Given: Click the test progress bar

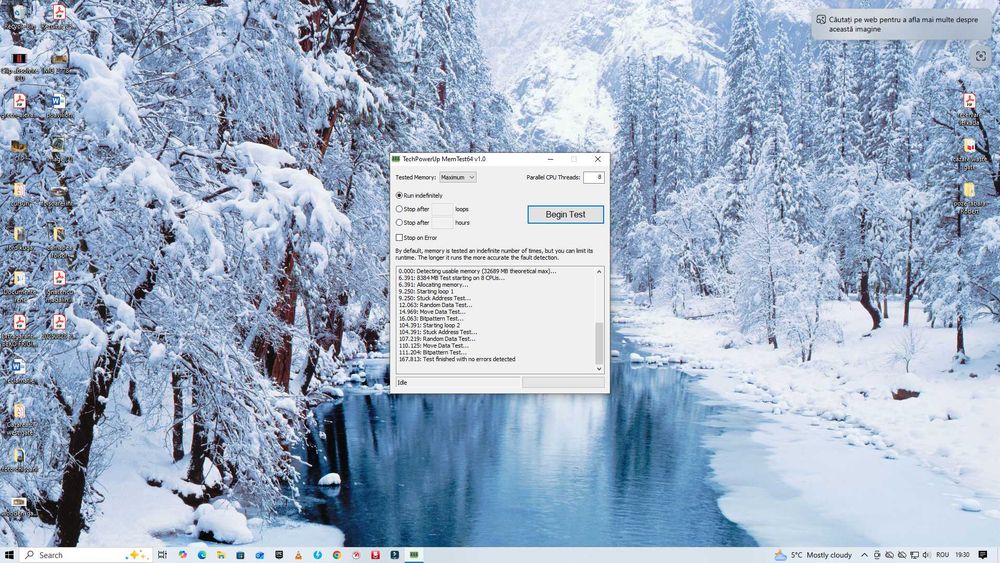Looking at the screenshot, I should (x=563, y=383).
